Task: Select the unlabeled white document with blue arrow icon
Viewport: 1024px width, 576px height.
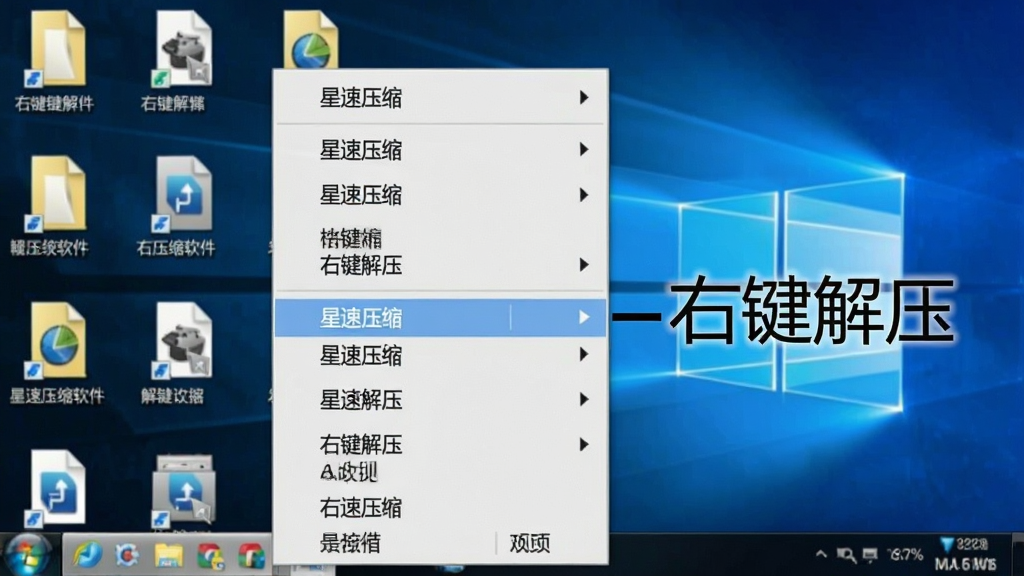Action: [56, 487]
